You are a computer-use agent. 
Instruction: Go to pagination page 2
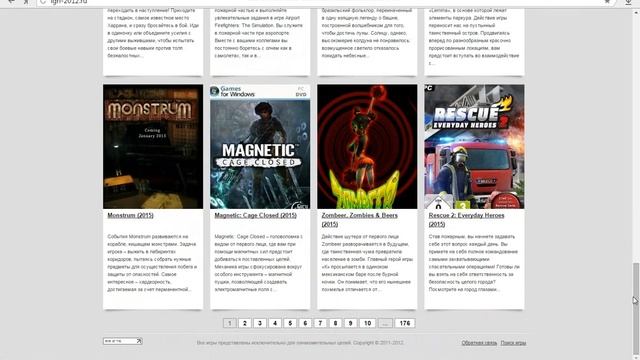[244, 323]
